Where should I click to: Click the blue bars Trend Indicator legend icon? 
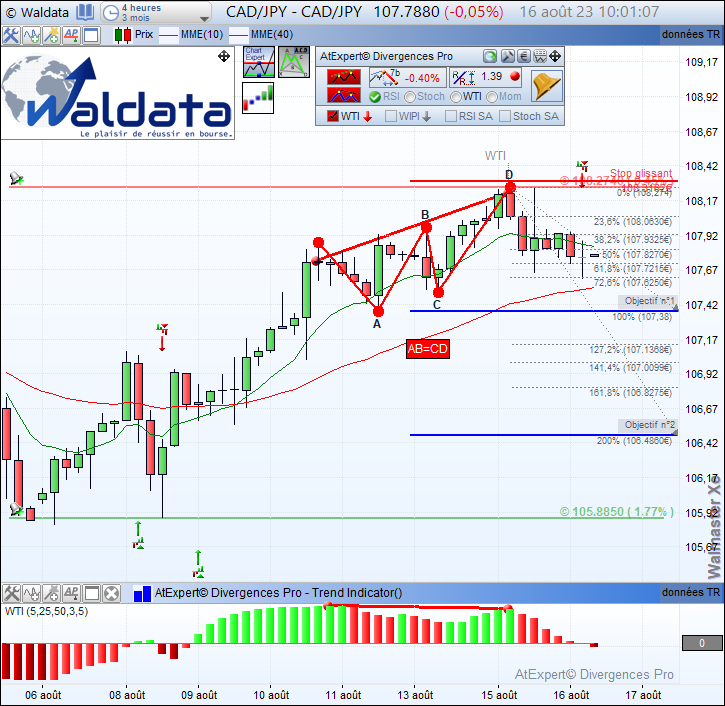(142, 594)
